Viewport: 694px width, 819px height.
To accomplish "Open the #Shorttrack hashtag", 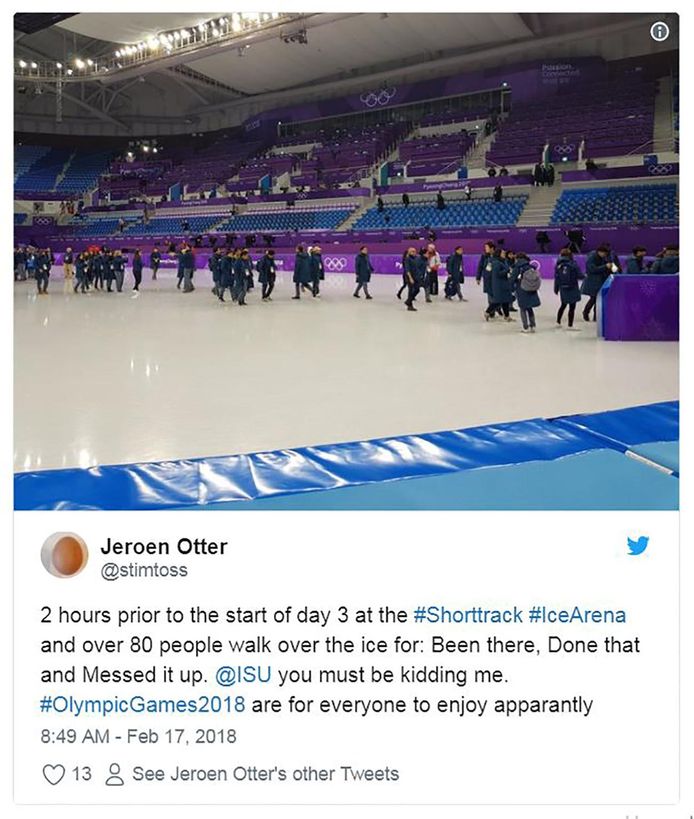I will click(468, 615).
